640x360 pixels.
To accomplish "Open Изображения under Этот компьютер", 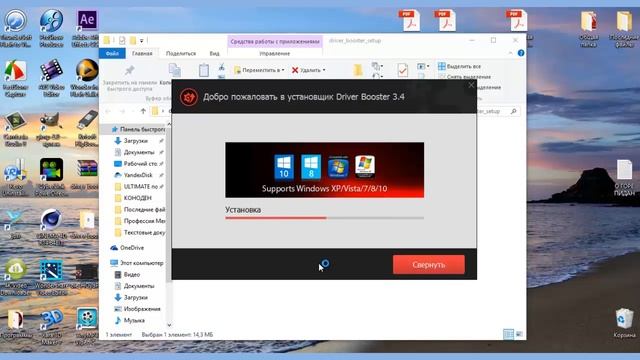I will pyautogui.click(x=138, y=309).
